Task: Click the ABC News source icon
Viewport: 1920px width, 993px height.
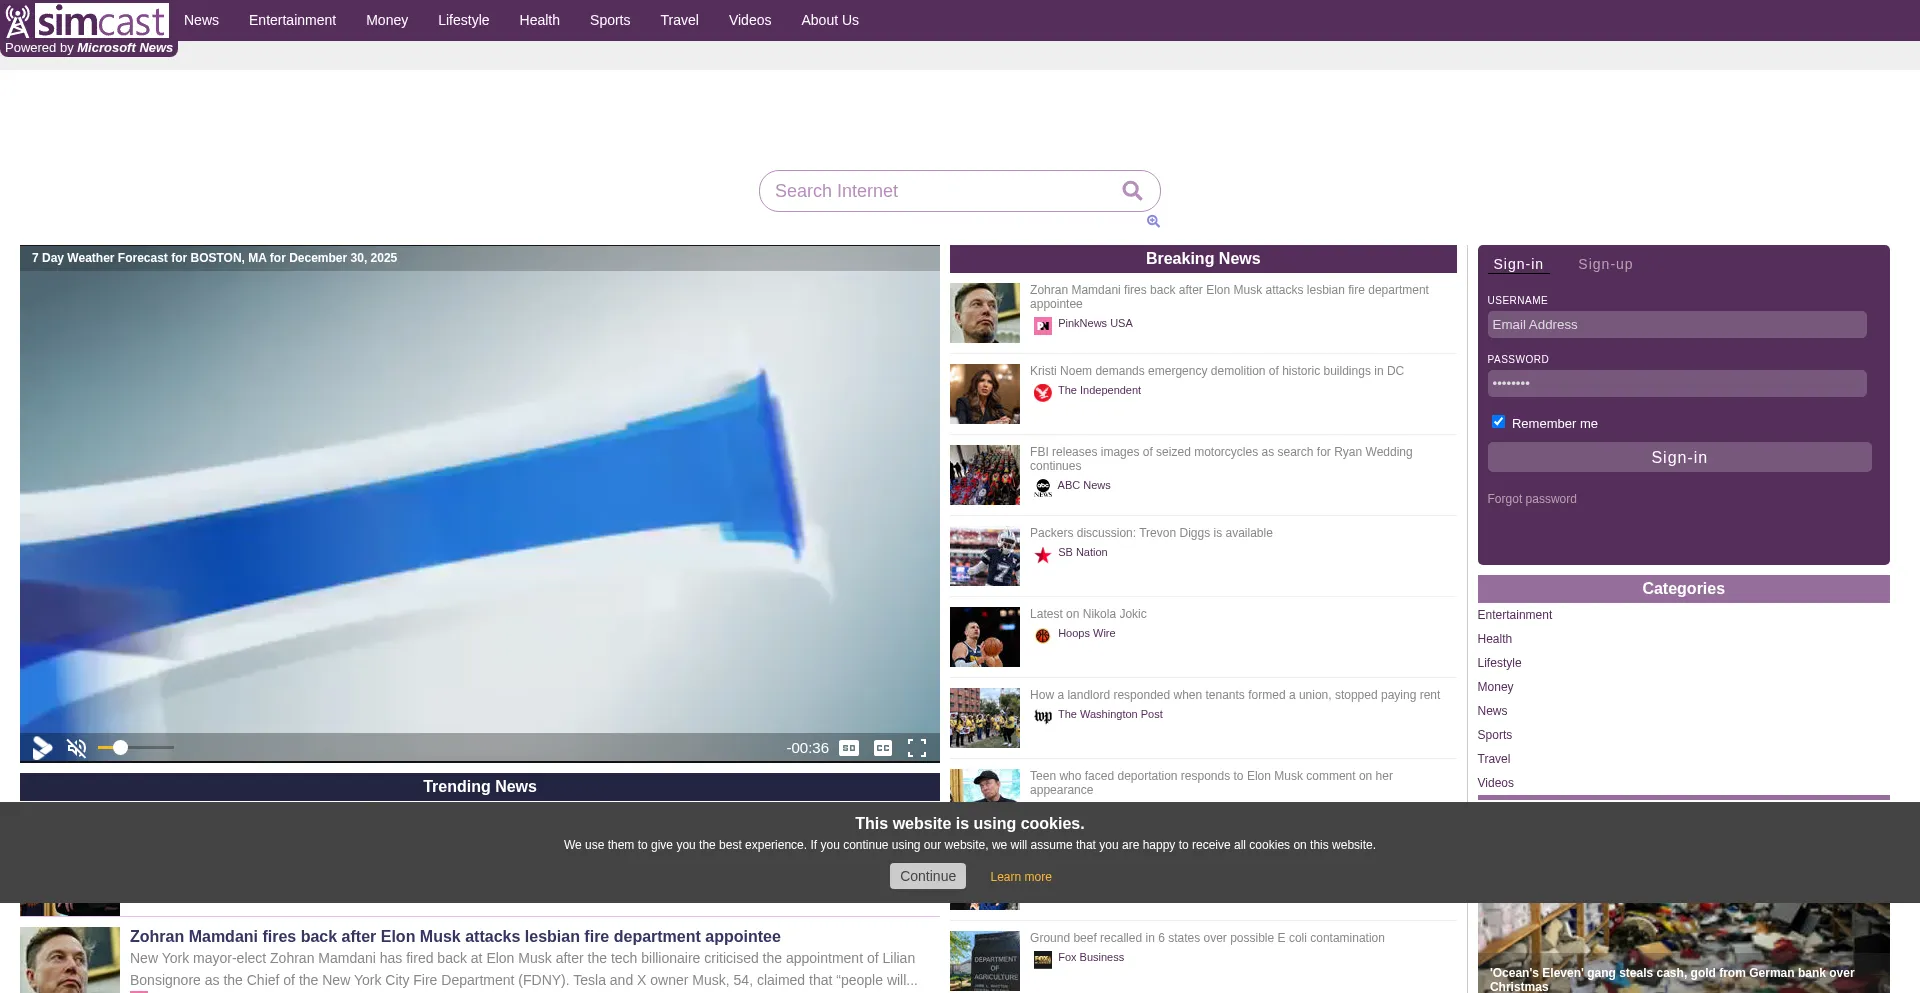Action: (1043, 488)
